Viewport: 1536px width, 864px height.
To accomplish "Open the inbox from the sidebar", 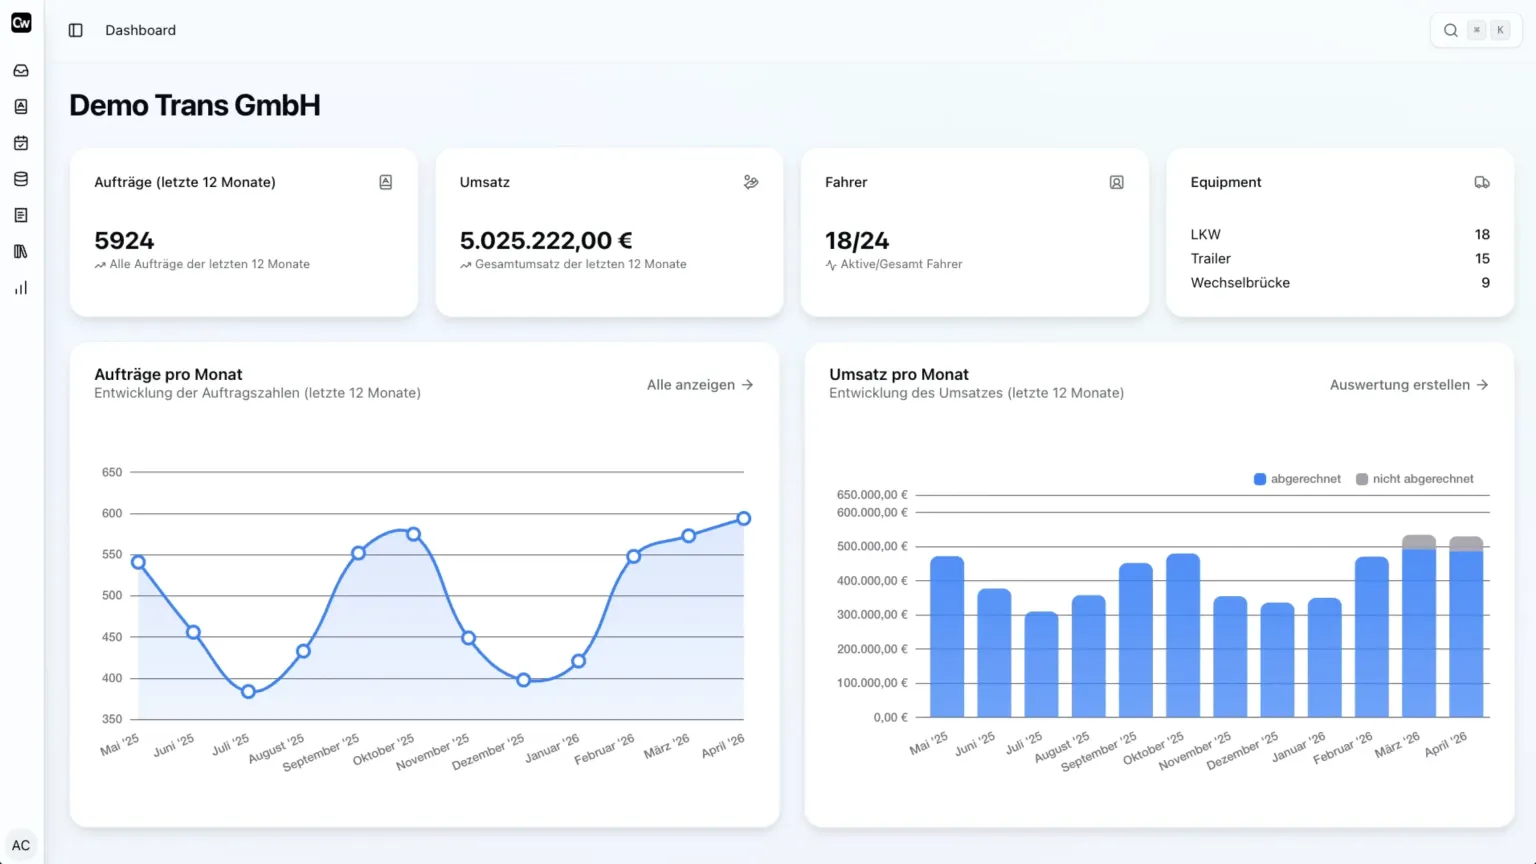I will (x=20, y=70).
